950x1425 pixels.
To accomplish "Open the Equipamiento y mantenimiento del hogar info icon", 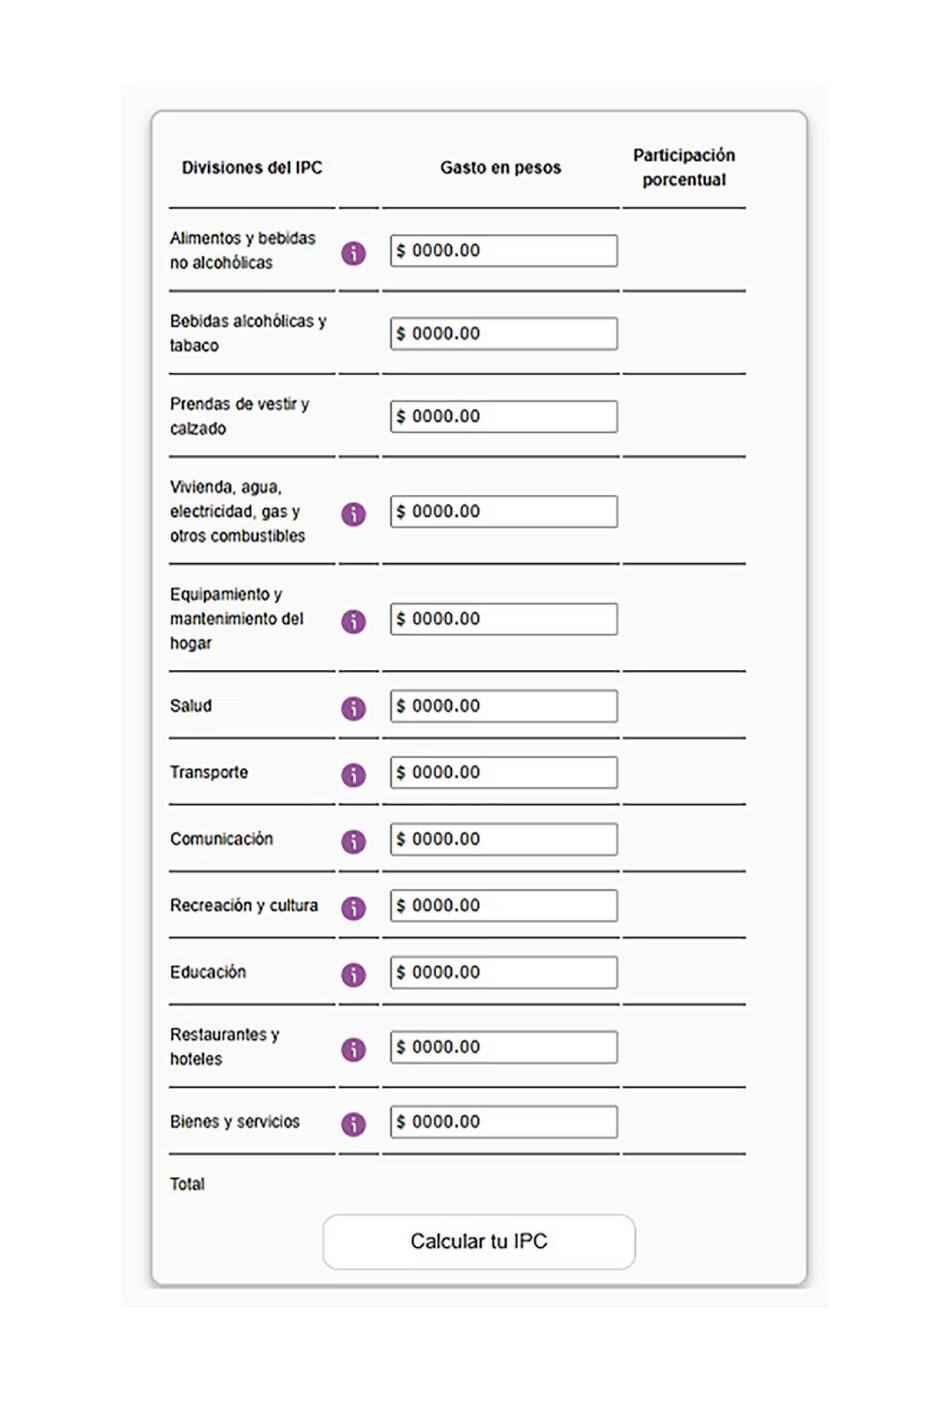I will click(353, 619).
